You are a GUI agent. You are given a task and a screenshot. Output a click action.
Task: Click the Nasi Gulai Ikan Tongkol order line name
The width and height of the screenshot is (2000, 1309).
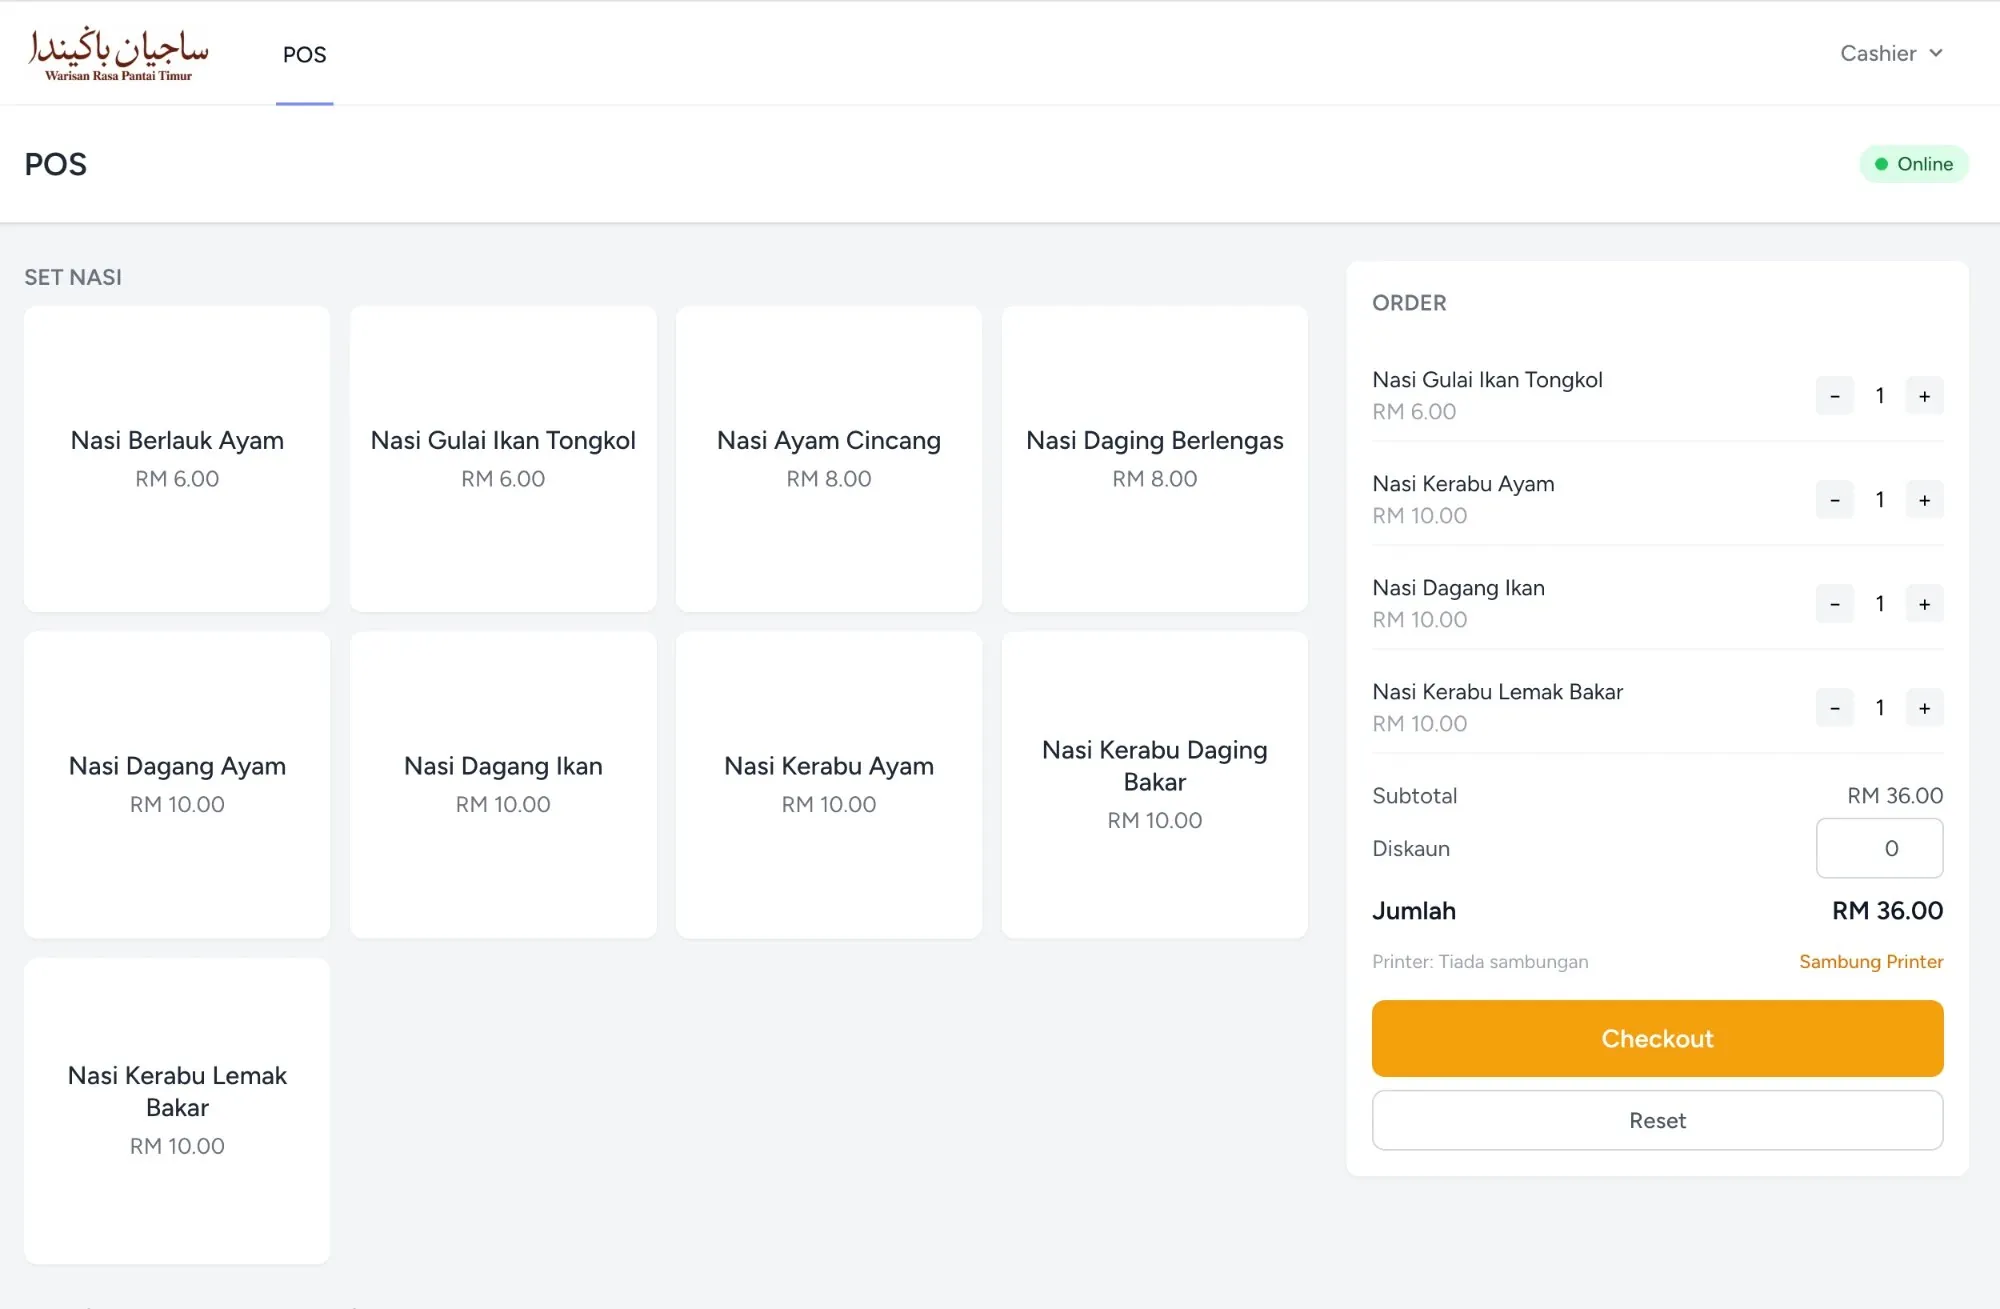coord(1487,380)
